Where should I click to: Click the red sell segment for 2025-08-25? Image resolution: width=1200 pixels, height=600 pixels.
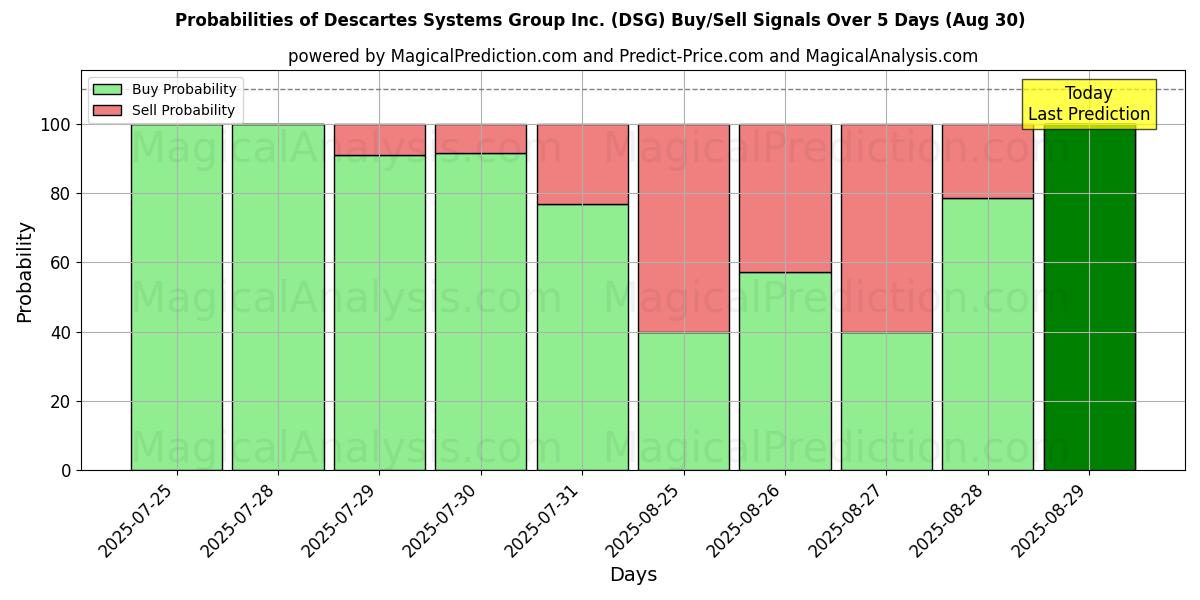[684, 228]
